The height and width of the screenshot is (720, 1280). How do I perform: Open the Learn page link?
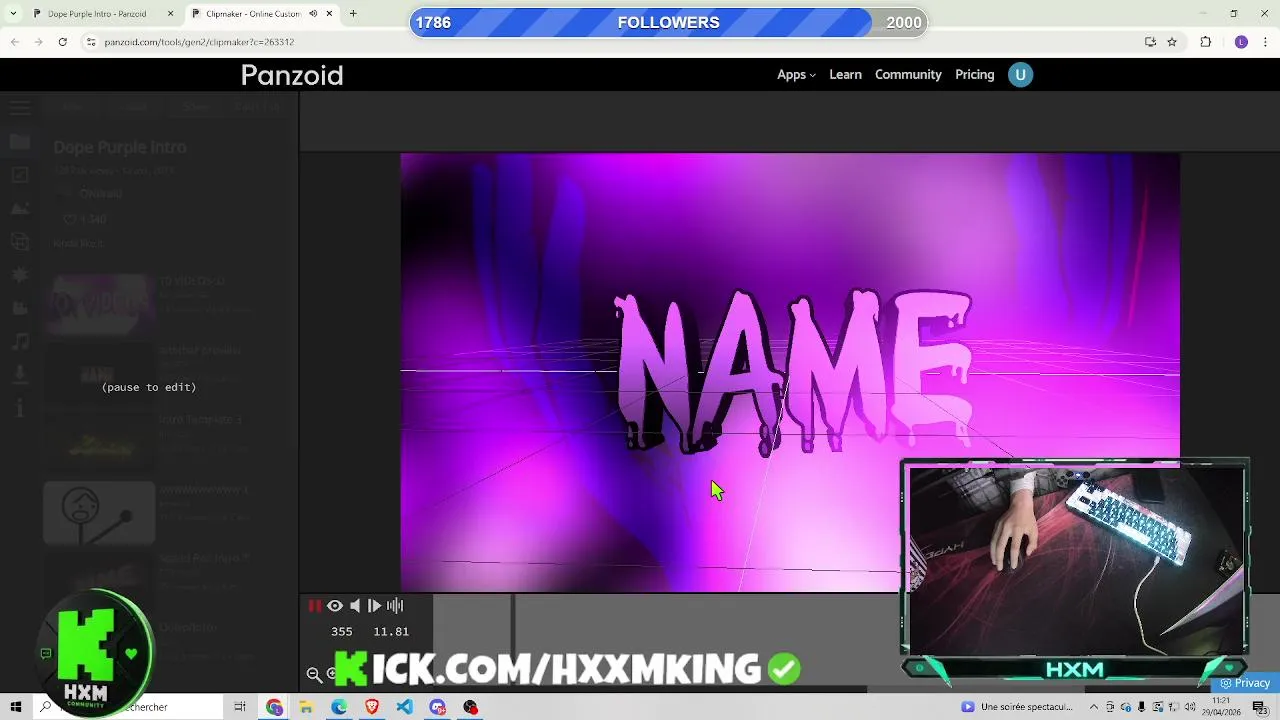coord(845,75)
